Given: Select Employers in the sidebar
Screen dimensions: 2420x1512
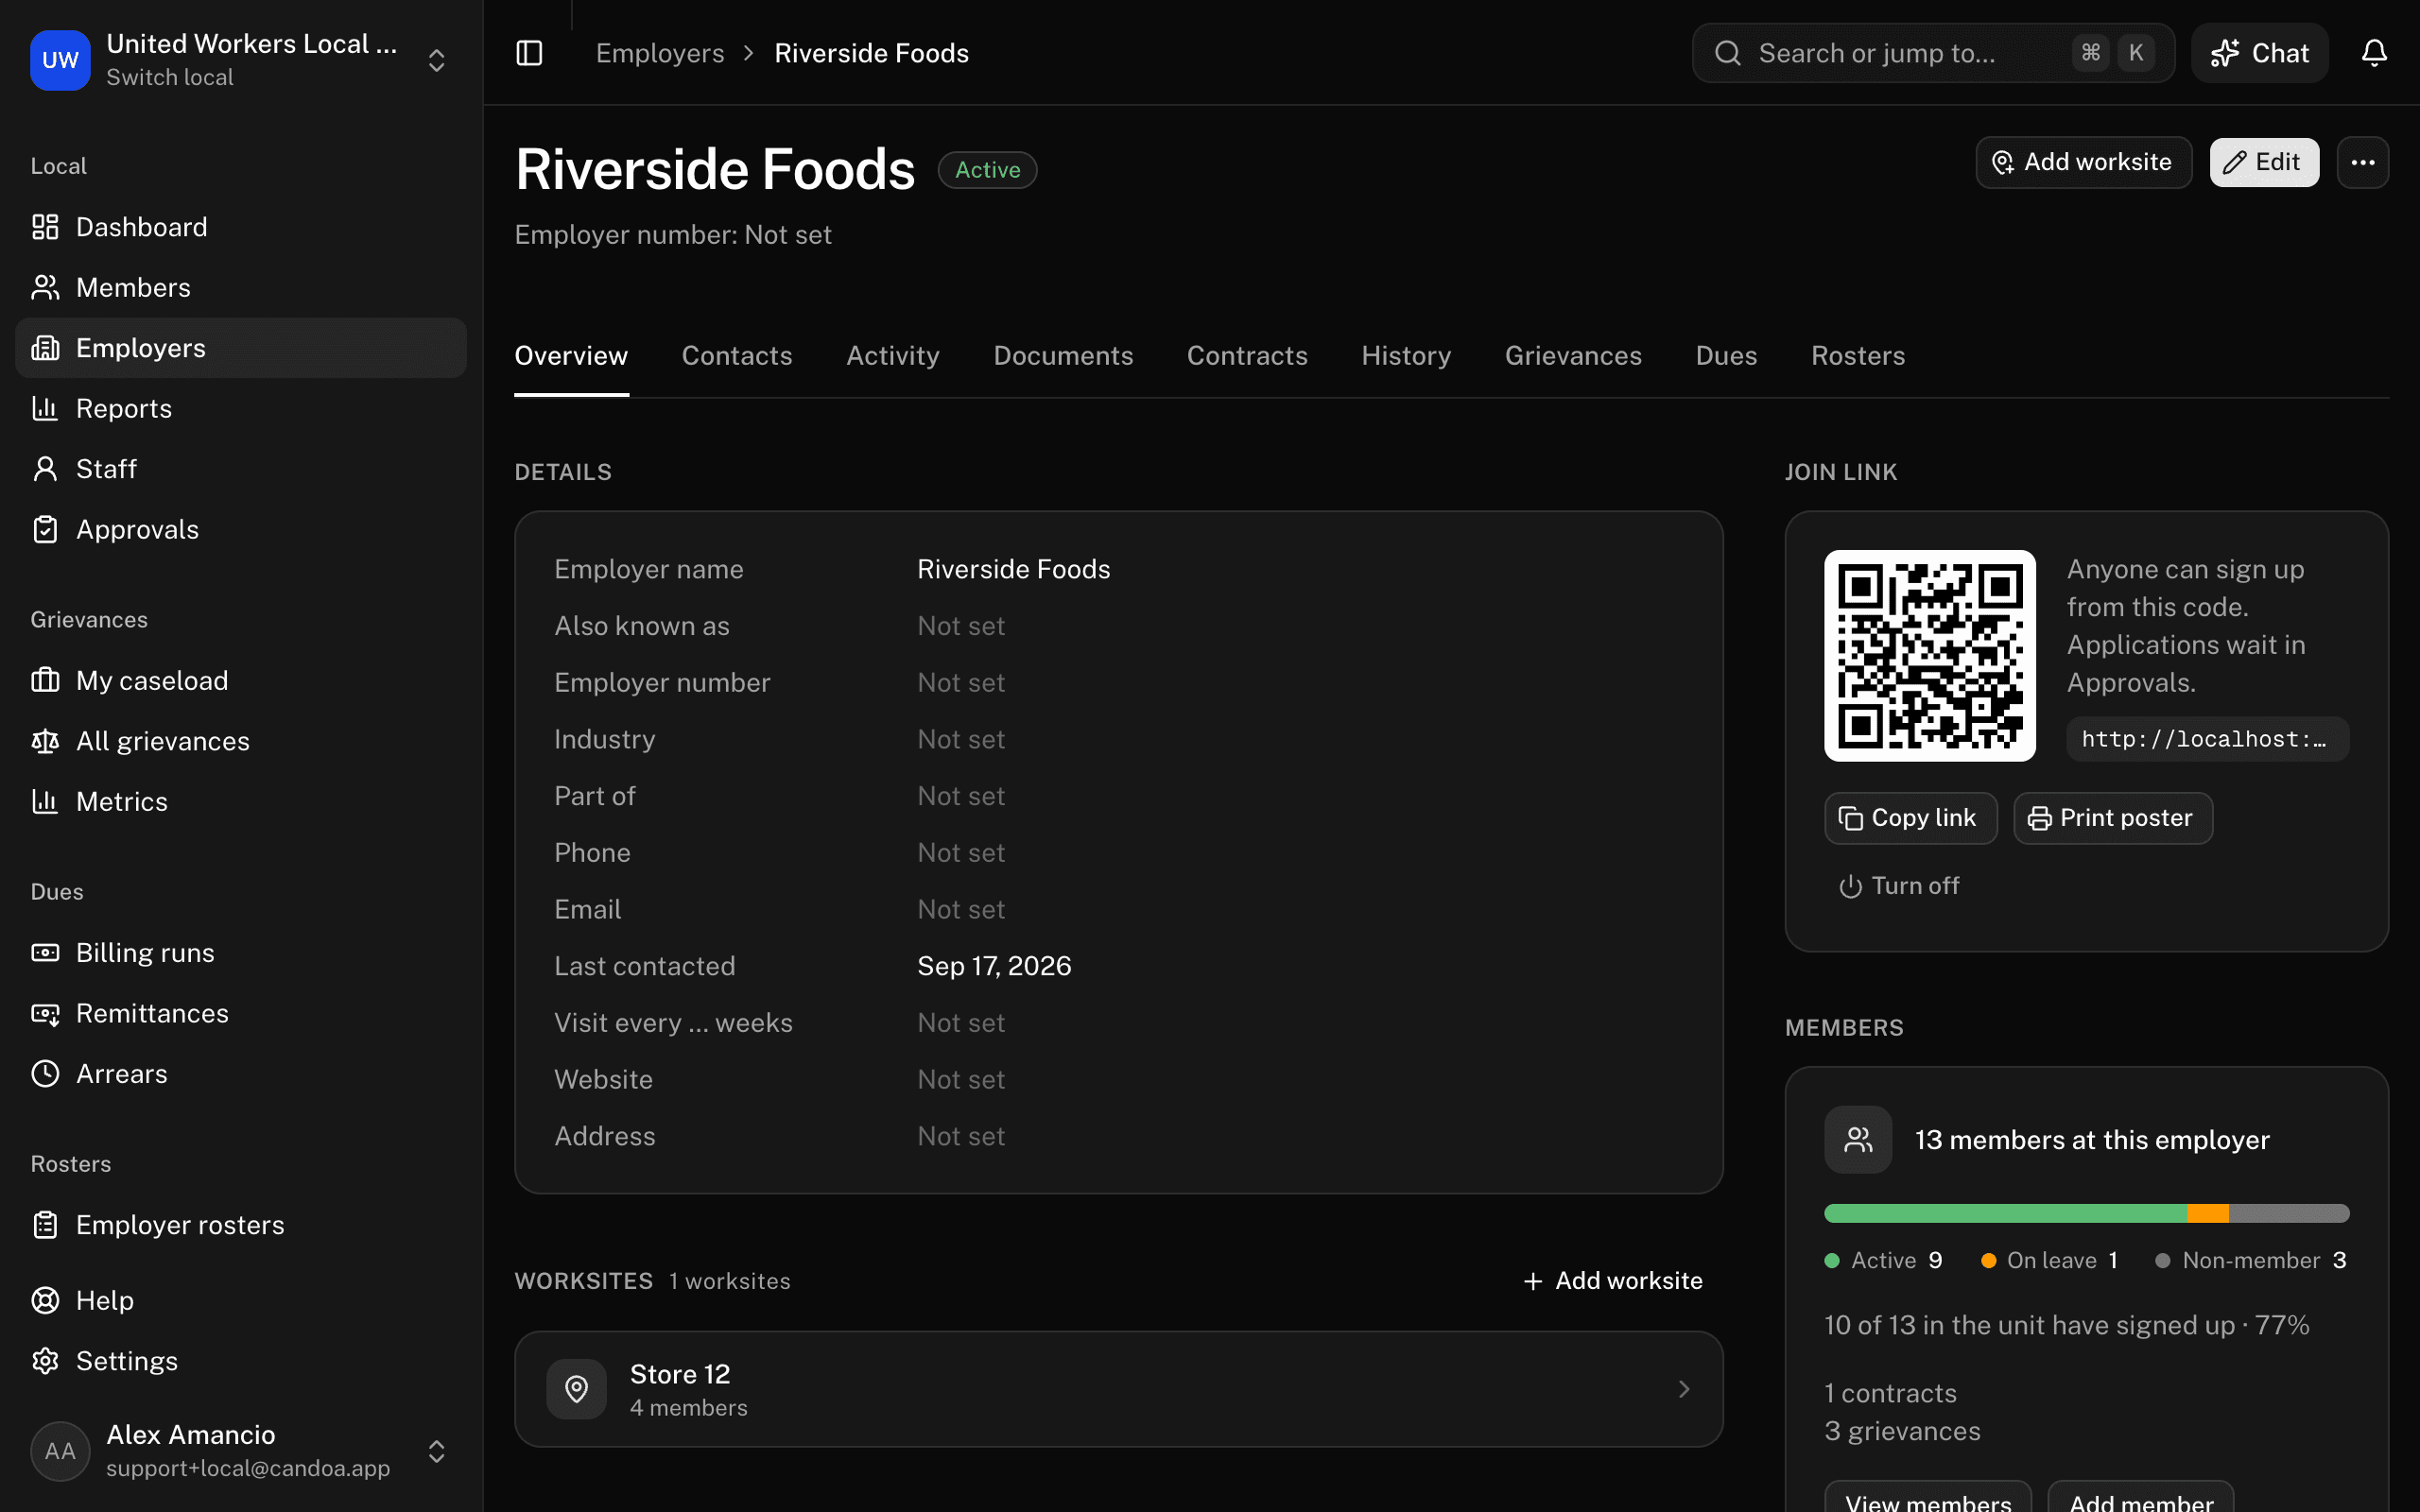Looking at the screenshot, I should coord(240,348).
